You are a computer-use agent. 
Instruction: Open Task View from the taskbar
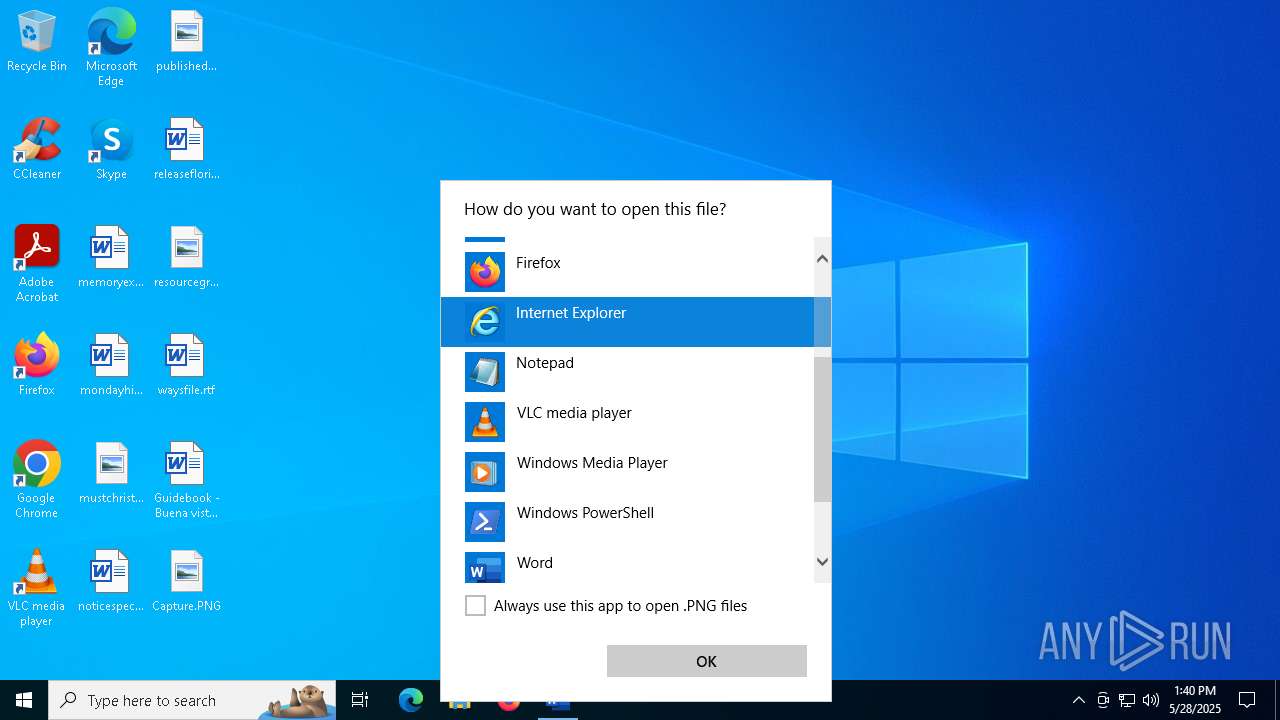[x=360, y=700]
